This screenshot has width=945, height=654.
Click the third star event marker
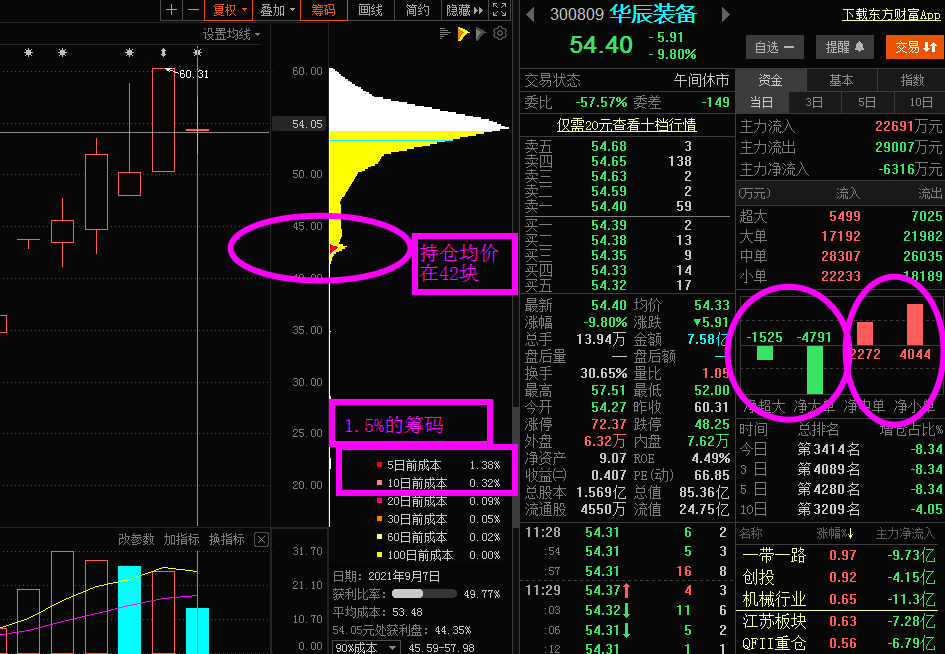(130, 53)
